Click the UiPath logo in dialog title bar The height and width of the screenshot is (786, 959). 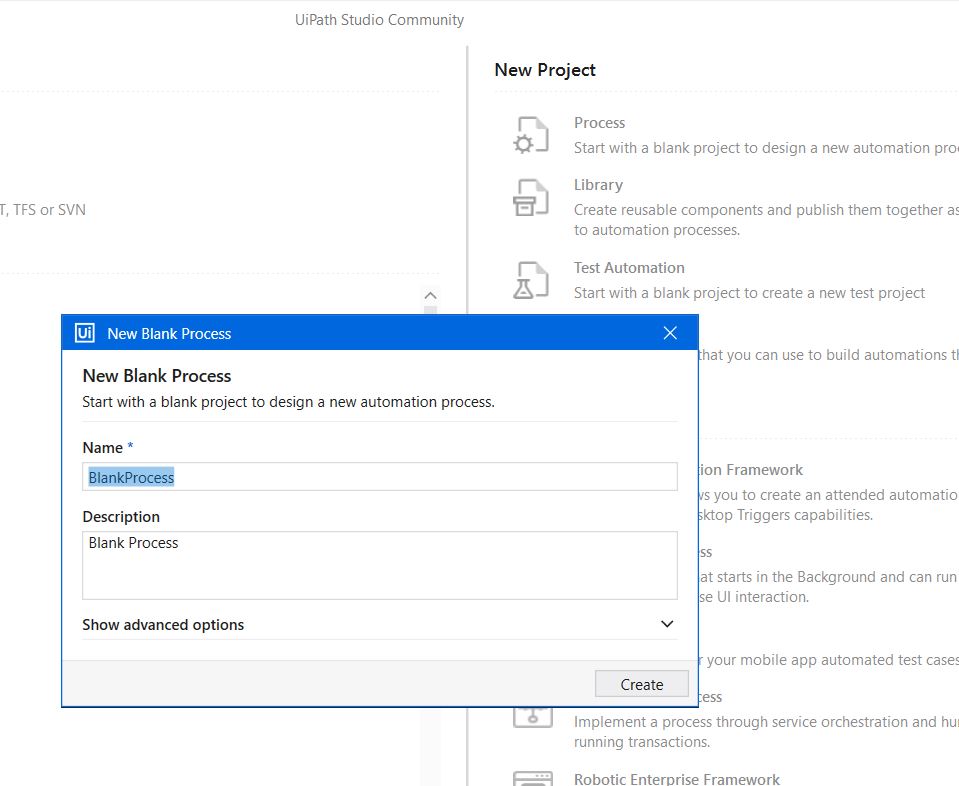pyautogui.click(x=85, y=333)
